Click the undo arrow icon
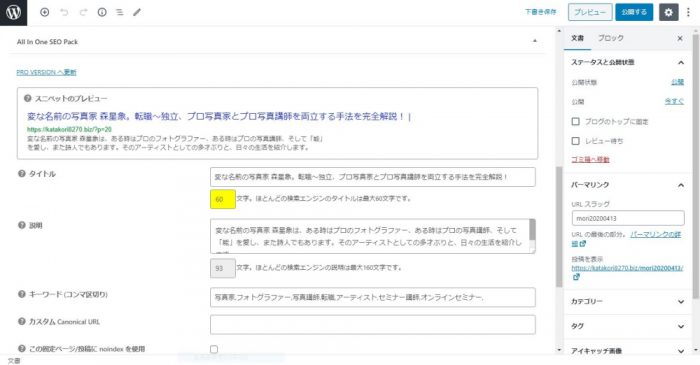This screenshot has height=365, width=700. (64, 12)
